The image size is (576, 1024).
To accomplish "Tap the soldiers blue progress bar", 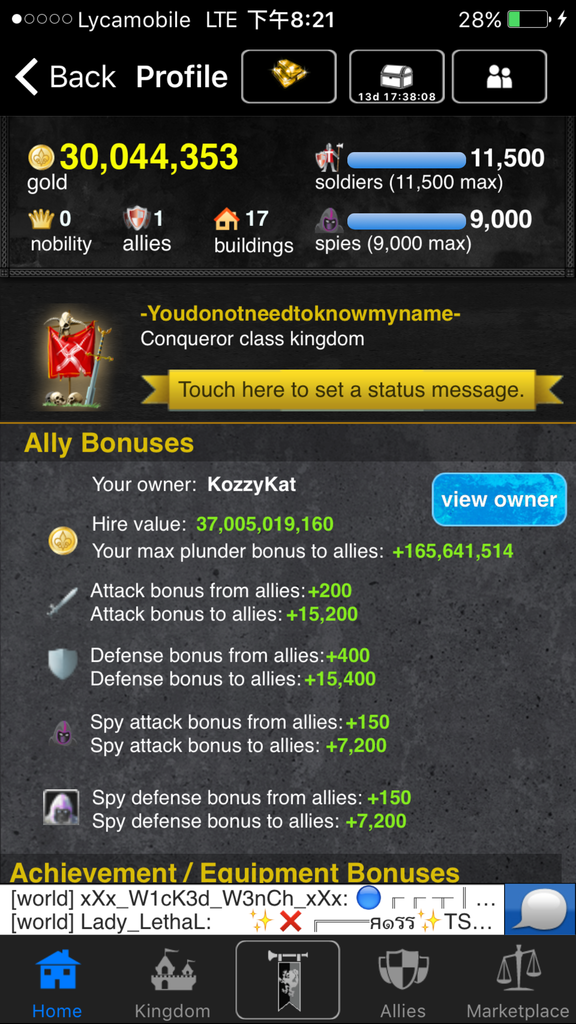I will click(x=406, y=159).
